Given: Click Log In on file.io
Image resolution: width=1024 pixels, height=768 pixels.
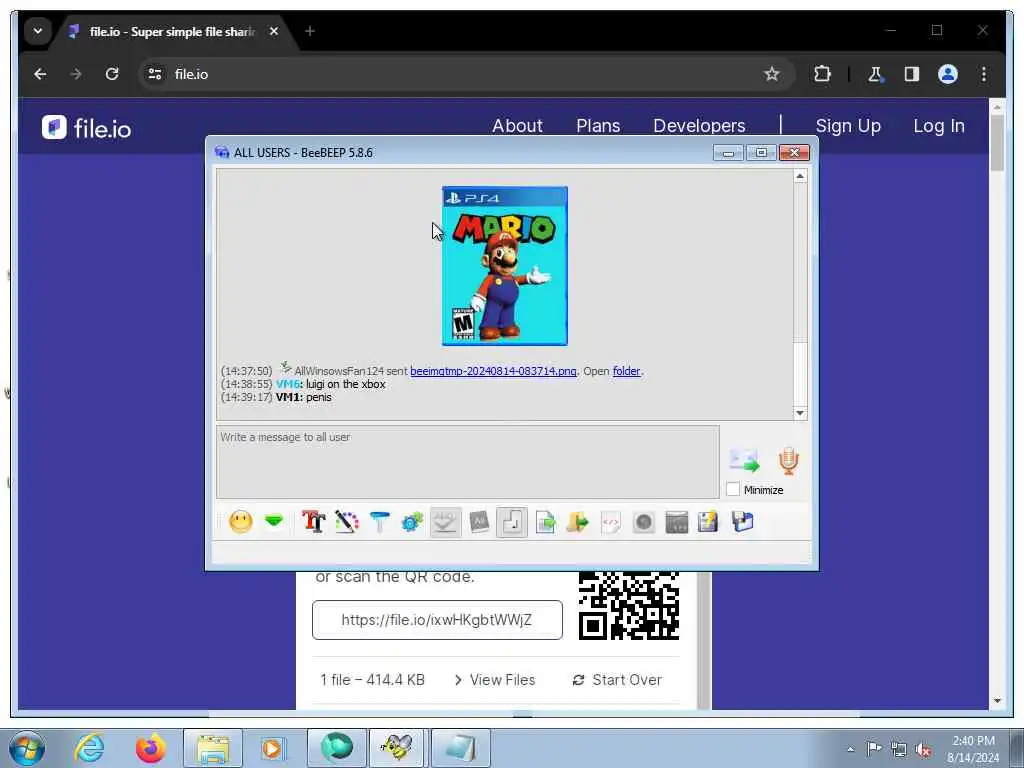Looking at the screenshot, I should point(939,126).
